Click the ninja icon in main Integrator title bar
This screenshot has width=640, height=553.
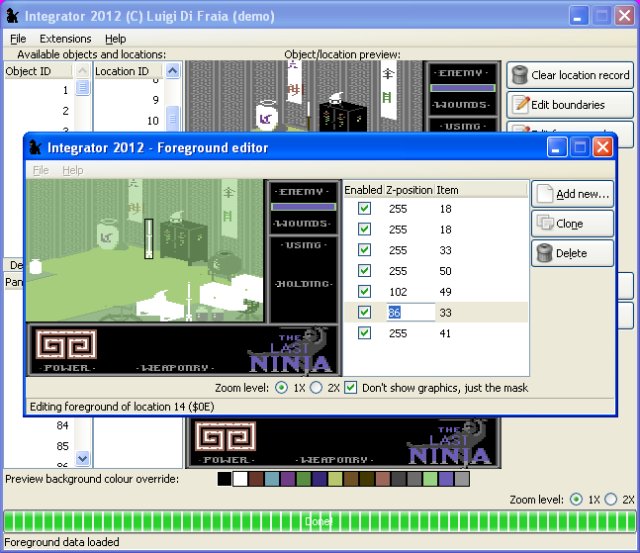pos(13,16)
